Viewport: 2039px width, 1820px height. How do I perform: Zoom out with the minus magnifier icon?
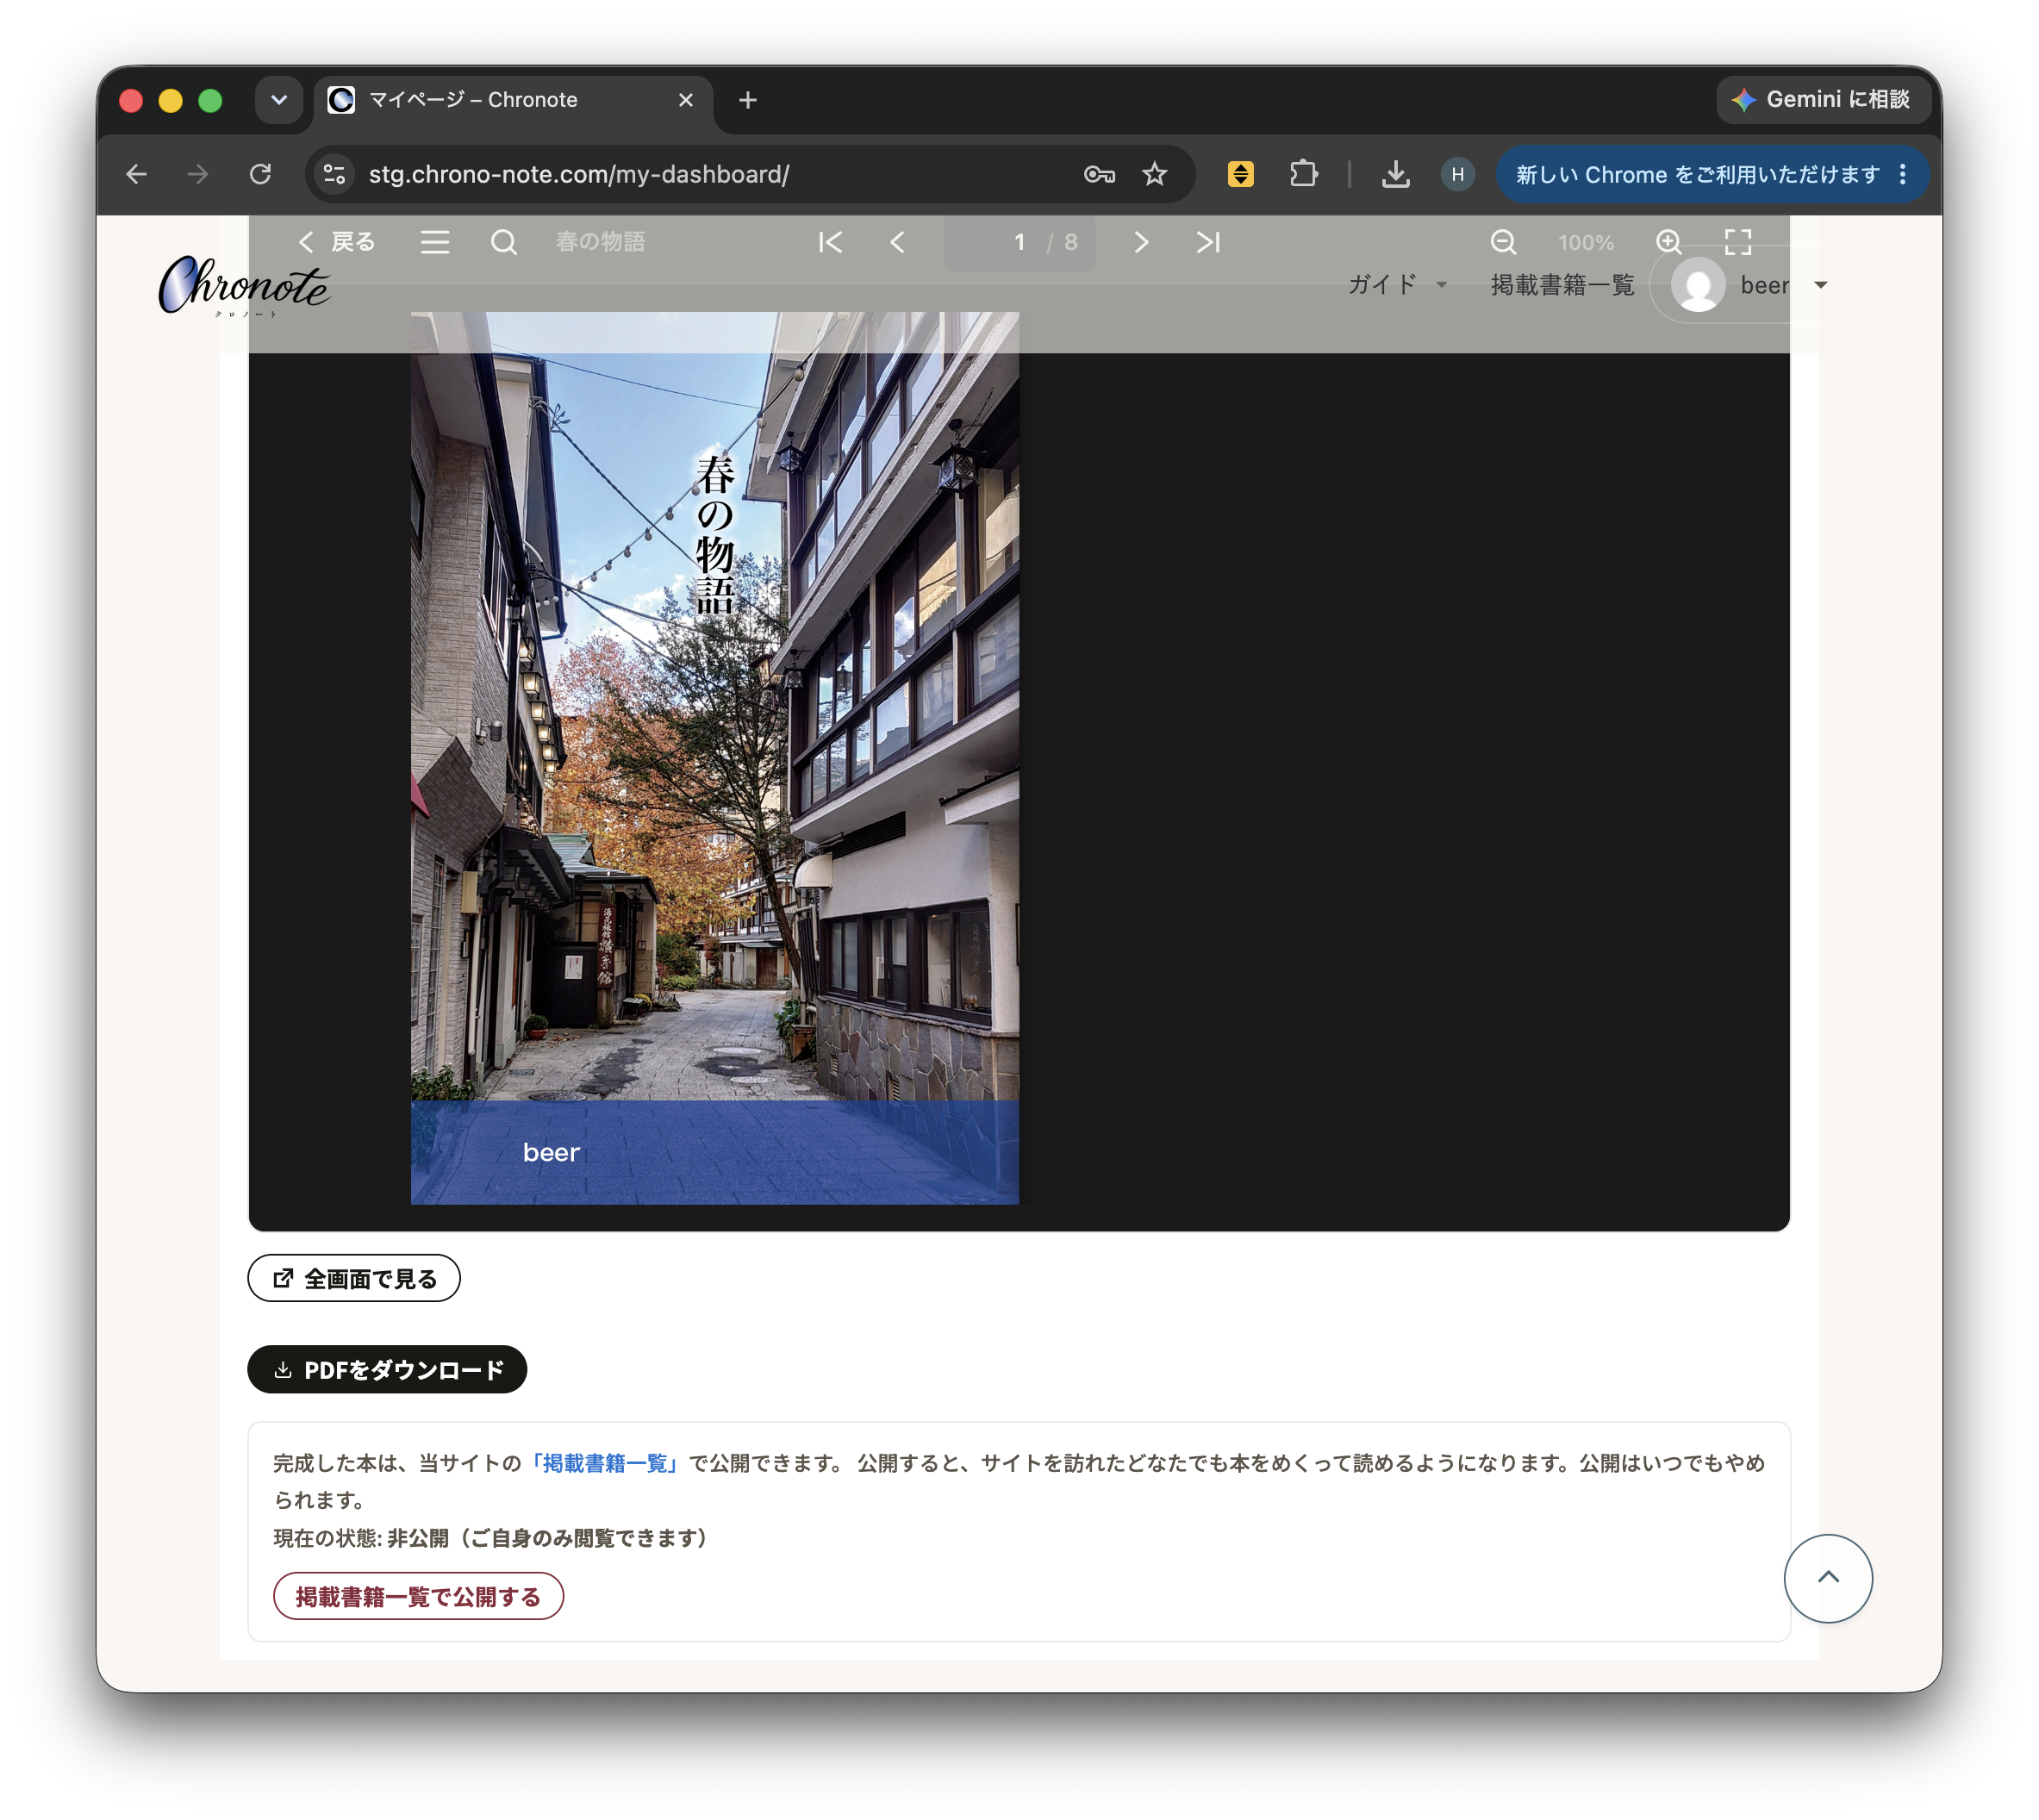1503,242
